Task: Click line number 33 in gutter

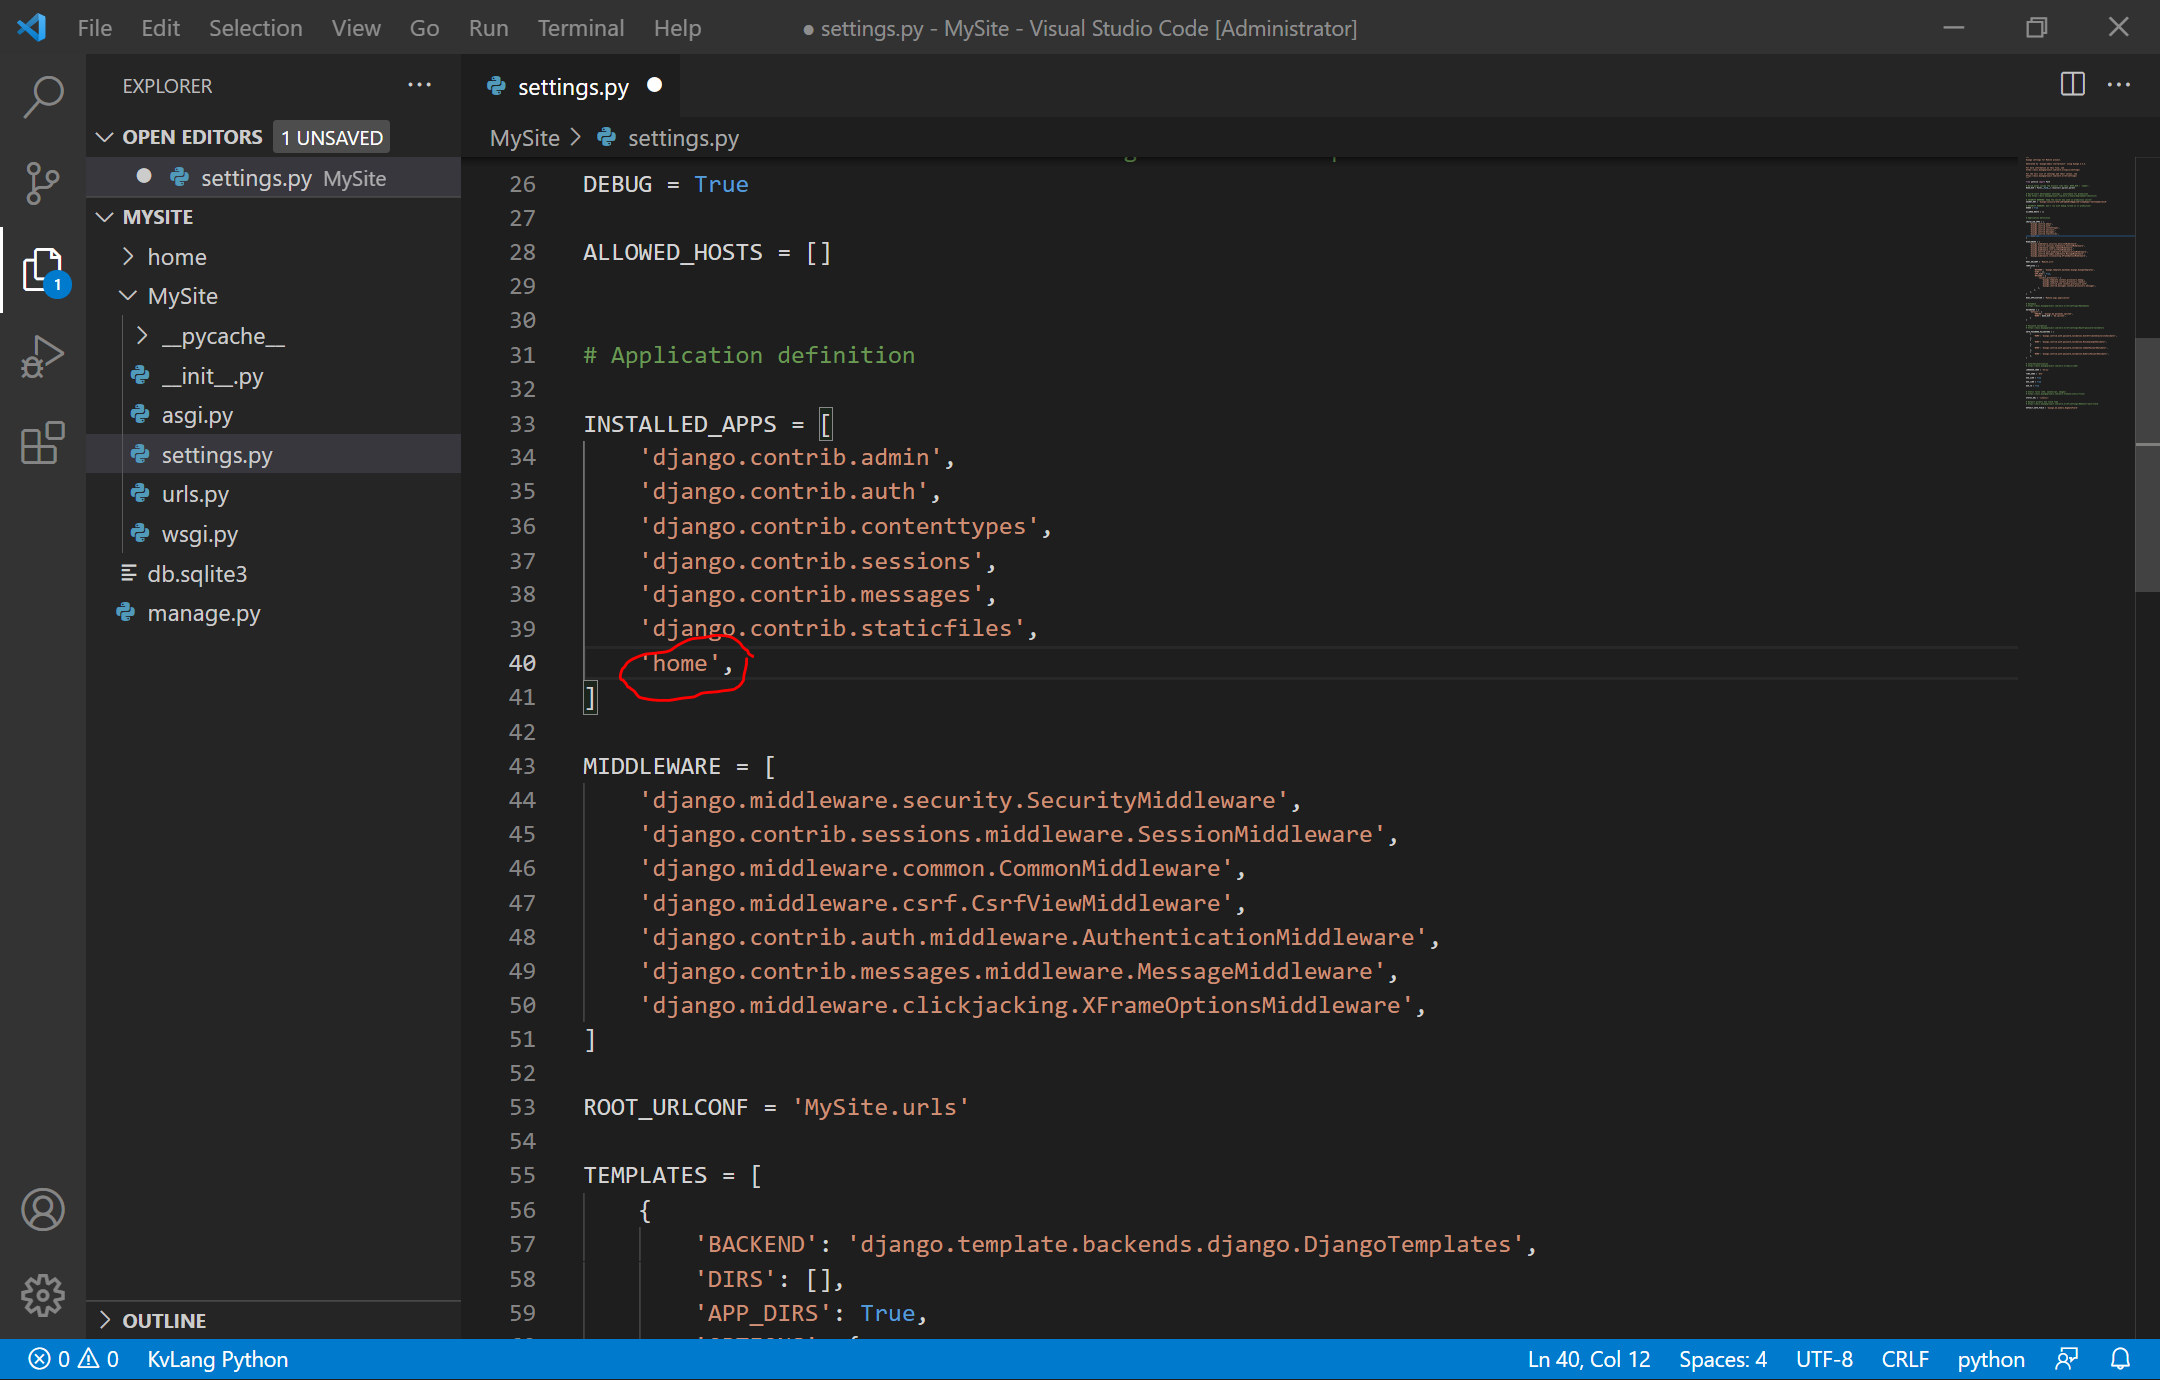Action: pos(522,424)
